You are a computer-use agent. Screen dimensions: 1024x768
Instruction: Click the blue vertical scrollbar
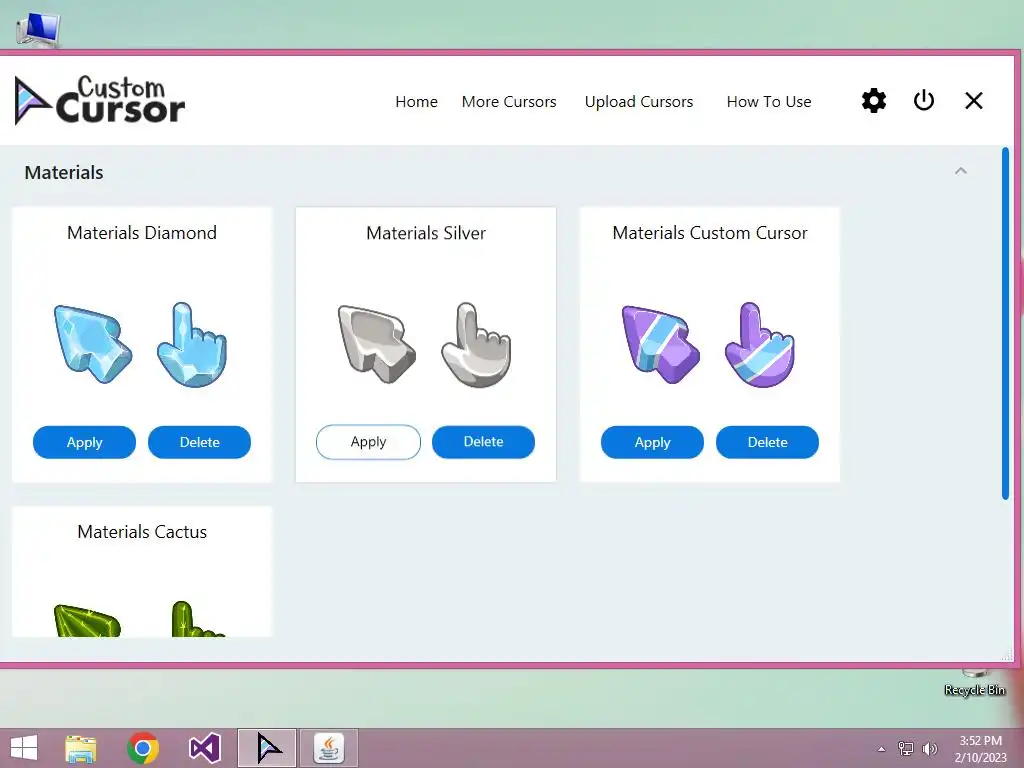pyautogui.click(x=1006, y=323)
